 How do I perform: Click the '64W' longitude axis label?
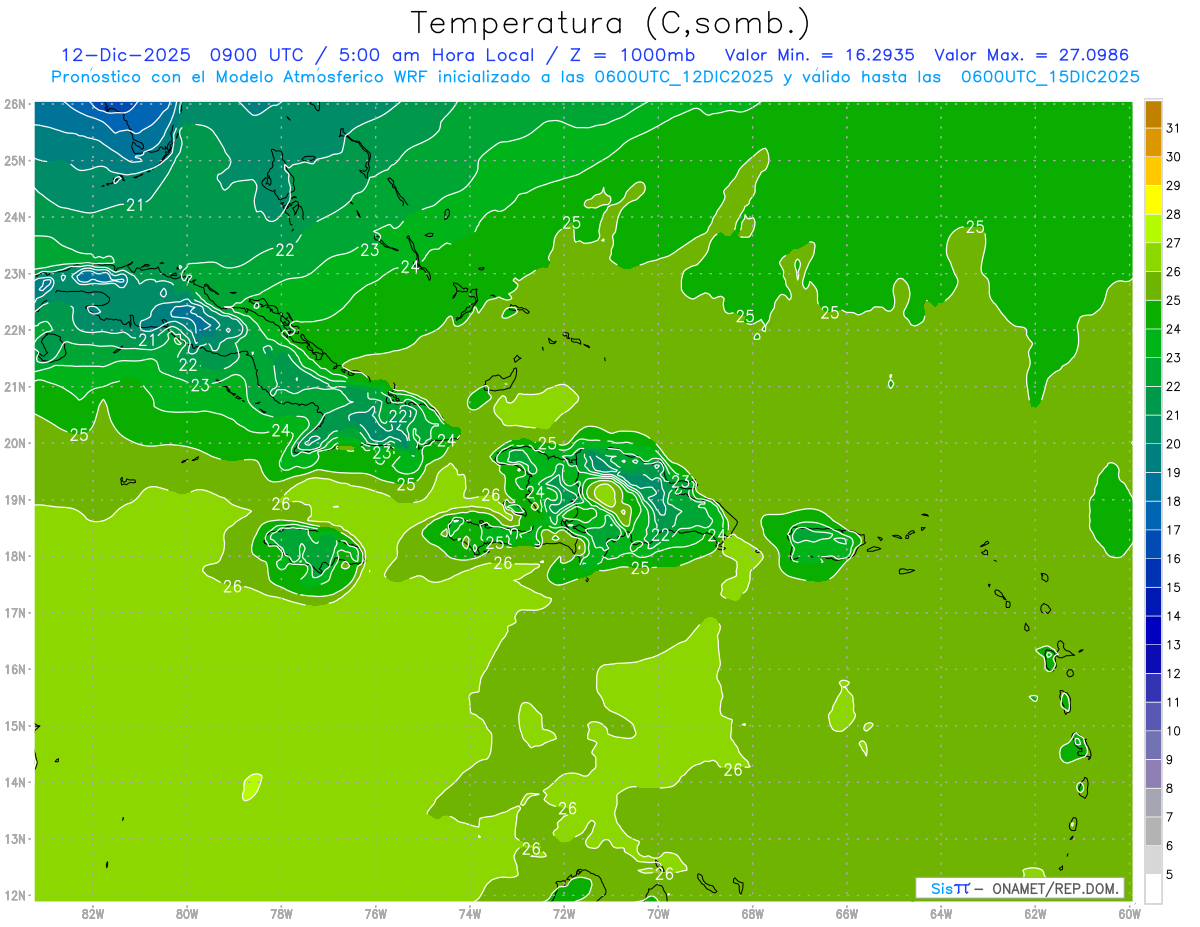coord(941,913)
